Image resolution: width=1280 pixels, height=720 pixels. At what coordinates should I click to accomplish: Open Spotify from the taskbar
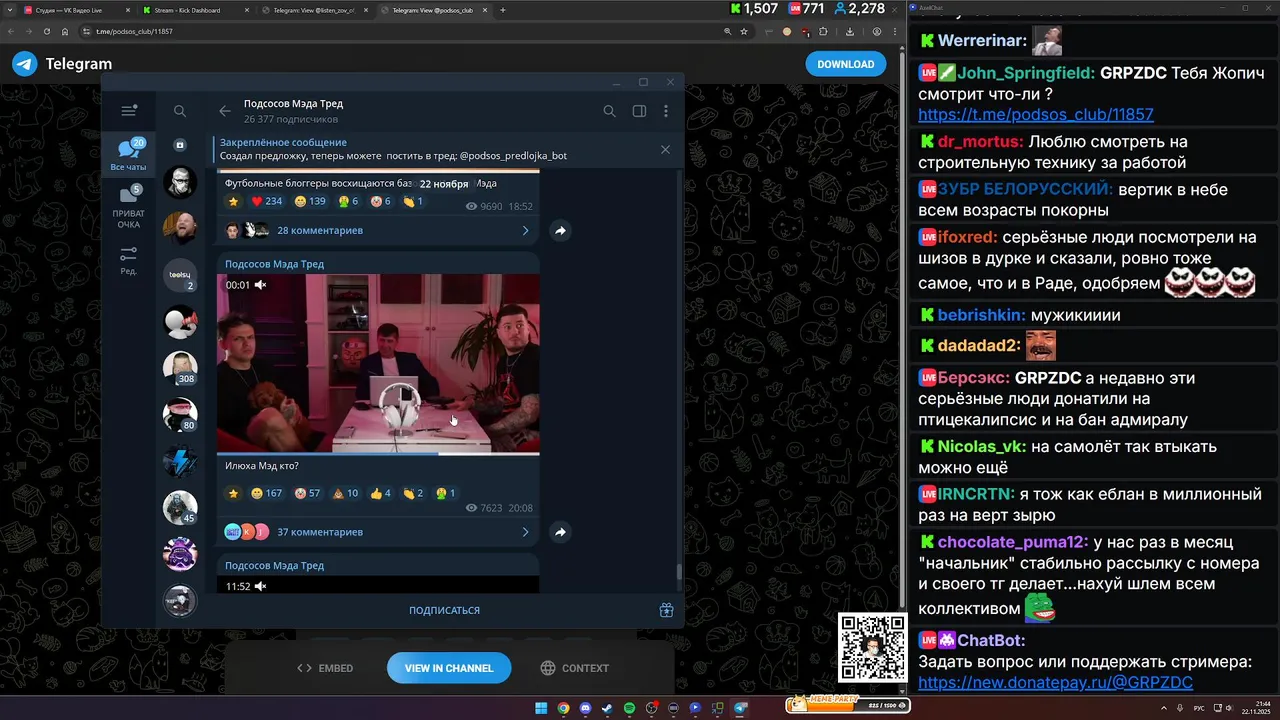(x=629, y=708)
